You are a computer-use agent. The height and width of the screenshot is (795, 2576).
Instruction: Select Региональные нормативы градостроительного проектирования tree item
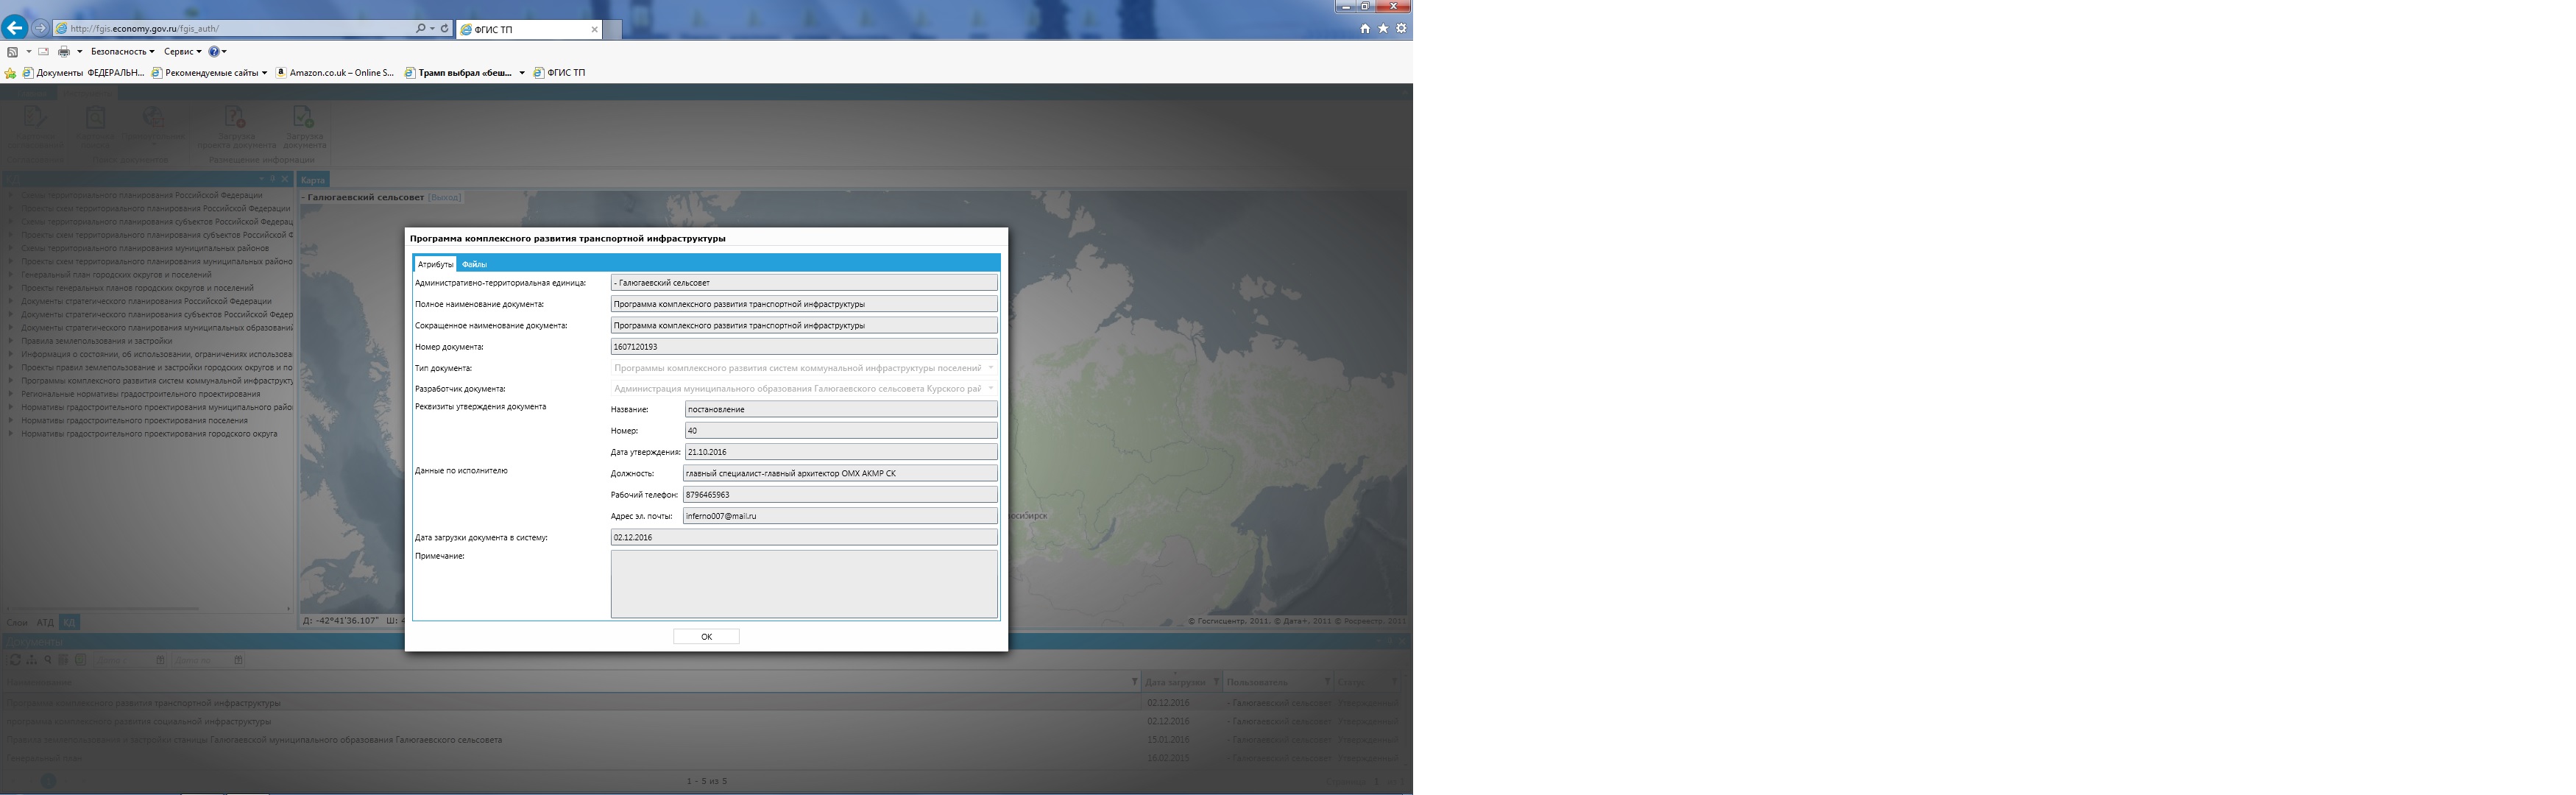pos(140,394)
